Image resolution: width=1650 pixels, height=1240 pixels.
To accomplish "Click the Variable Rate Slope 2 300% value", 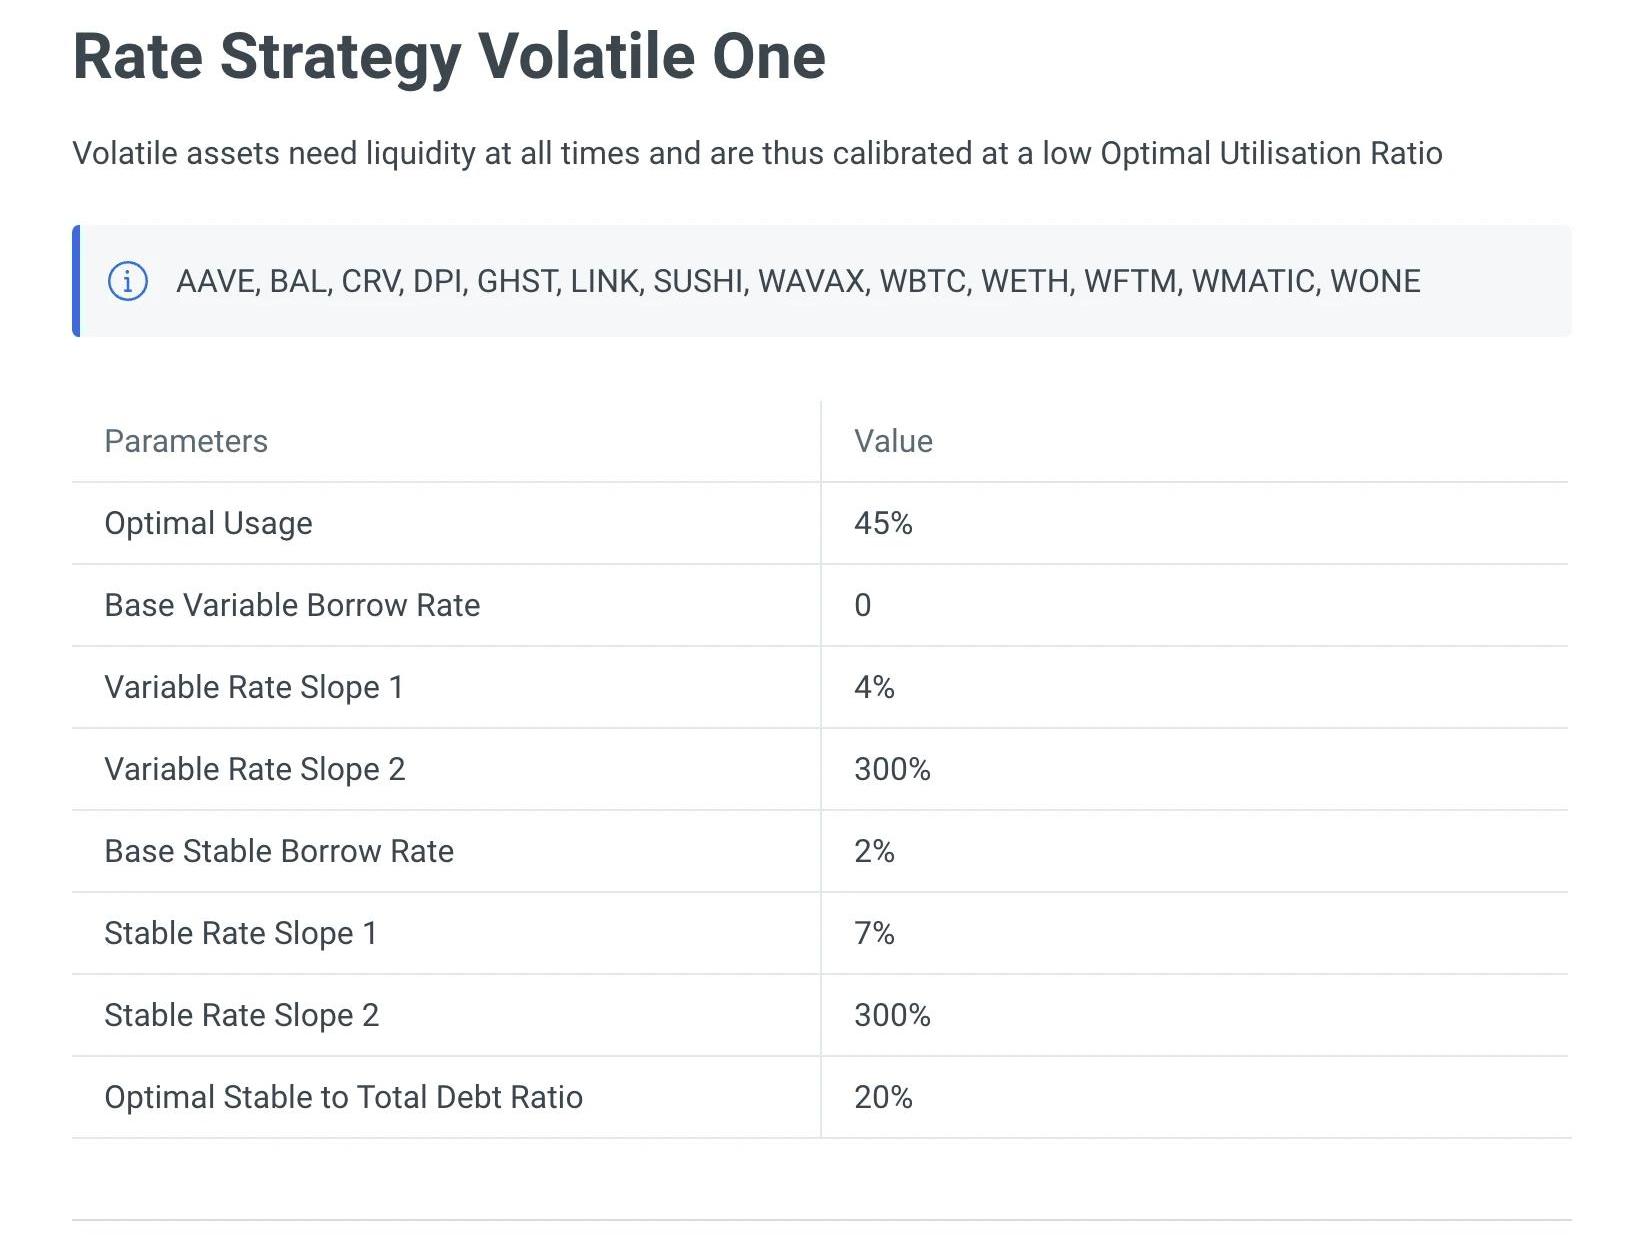I will (892, 769).
